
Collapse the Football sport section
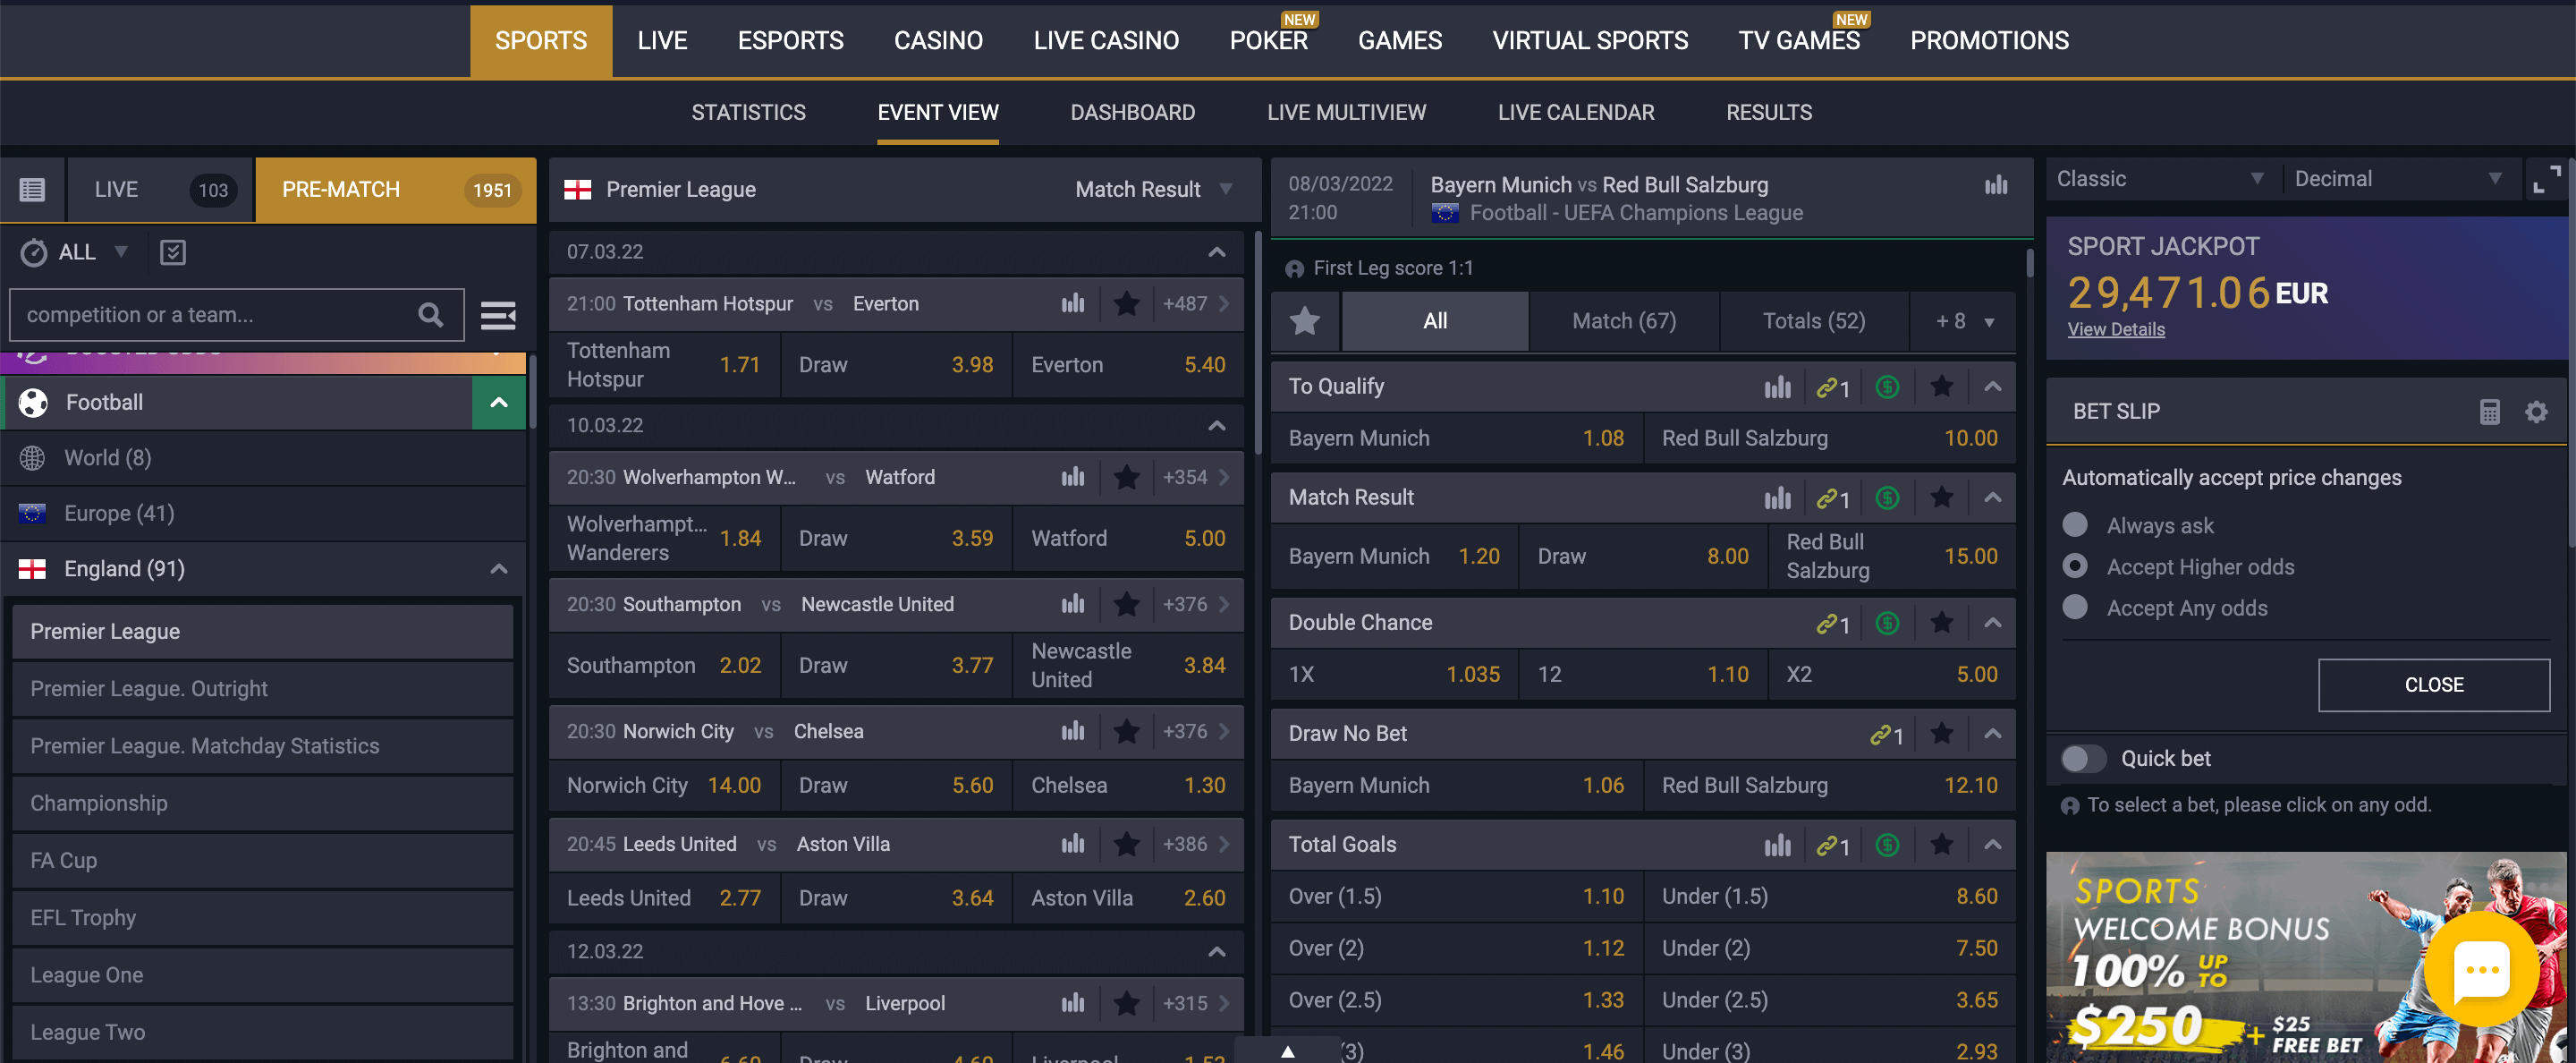(498, 403)
